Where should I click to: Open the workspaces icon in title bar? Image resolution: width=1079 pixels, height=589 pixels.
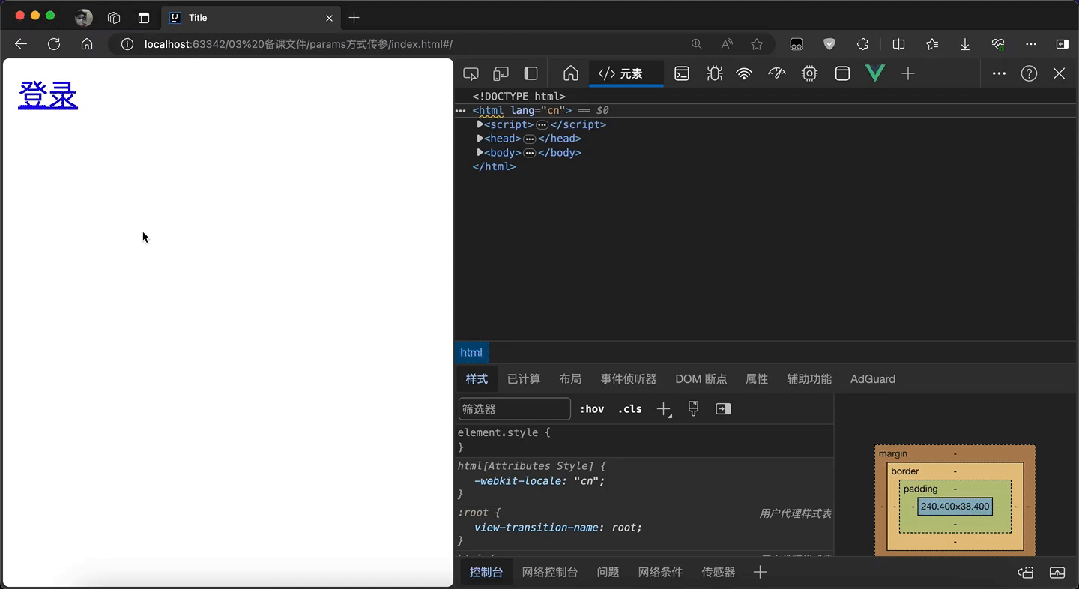114,18
